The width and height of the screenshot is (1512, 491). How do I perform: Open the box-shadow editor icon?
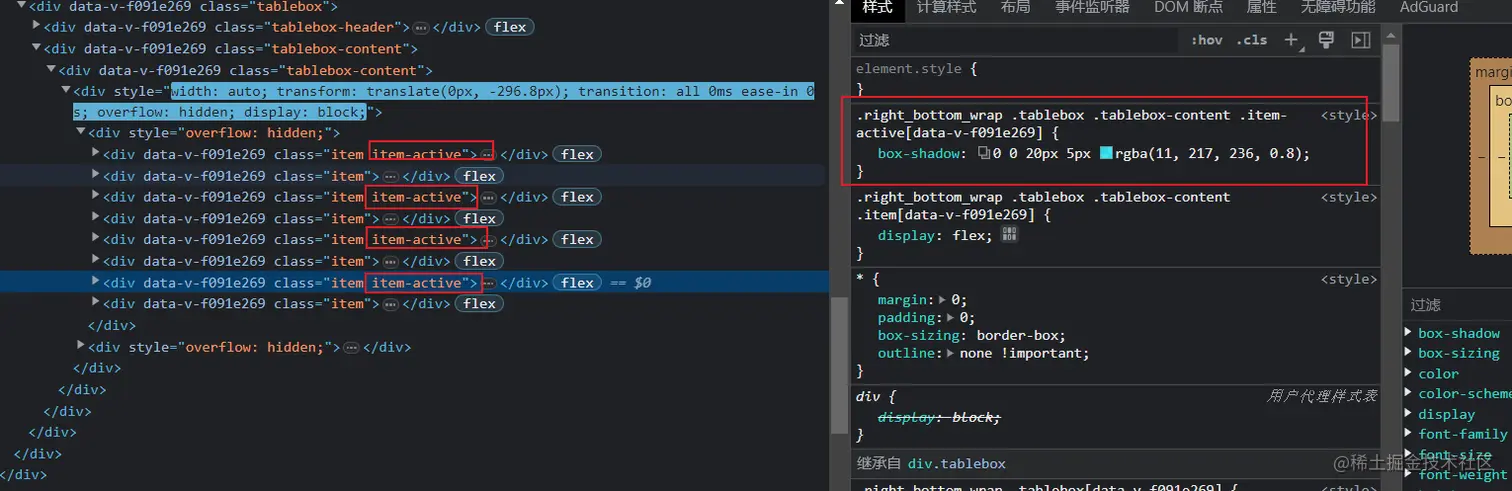tap(984, 154)
